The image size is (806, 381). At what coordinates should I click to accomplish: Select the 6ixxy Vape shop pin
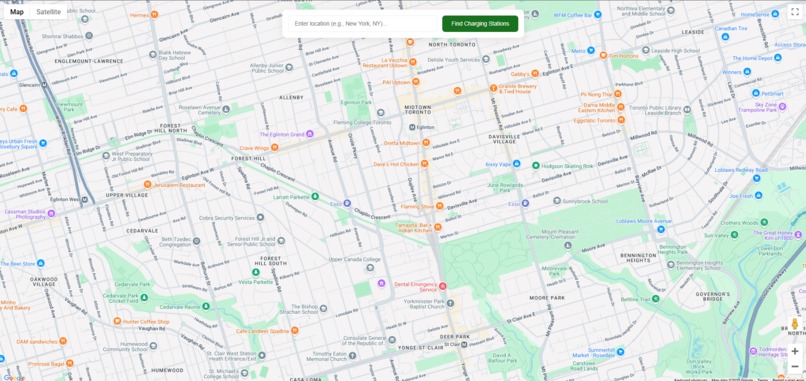tap(517, 164)
